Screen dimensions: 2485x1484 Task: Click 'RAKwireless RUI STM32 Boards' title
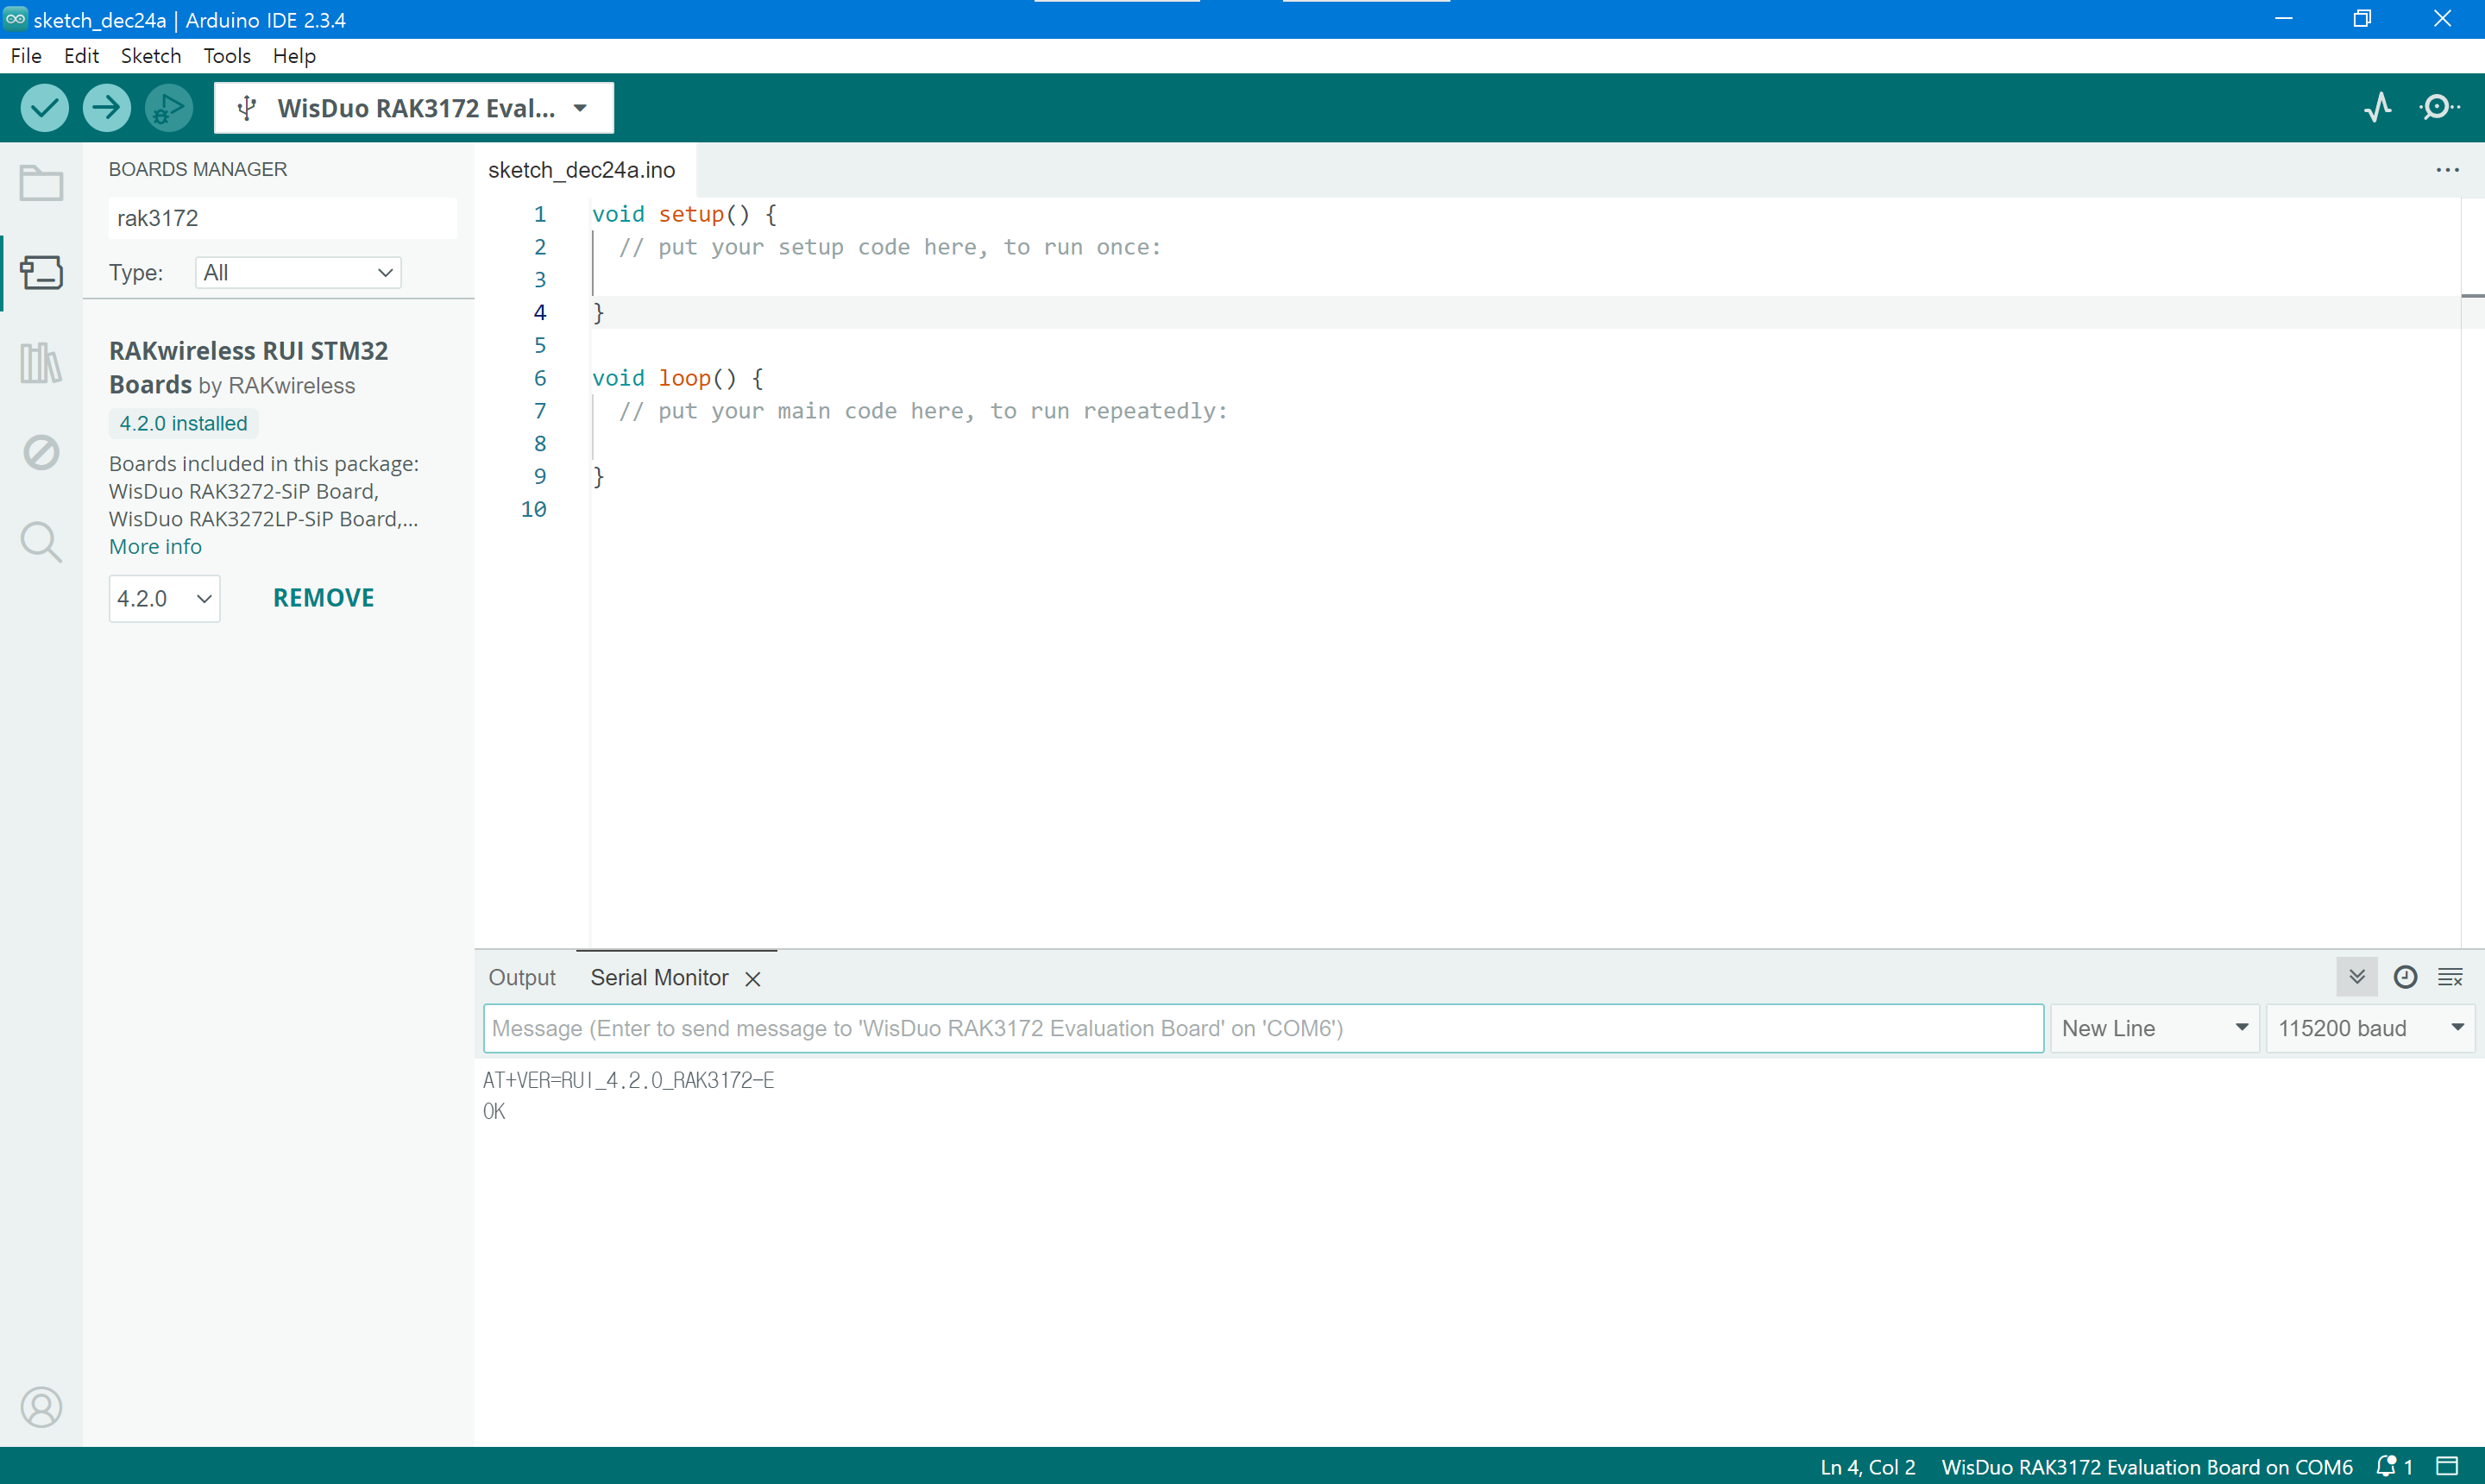click(x=248, y=367)
